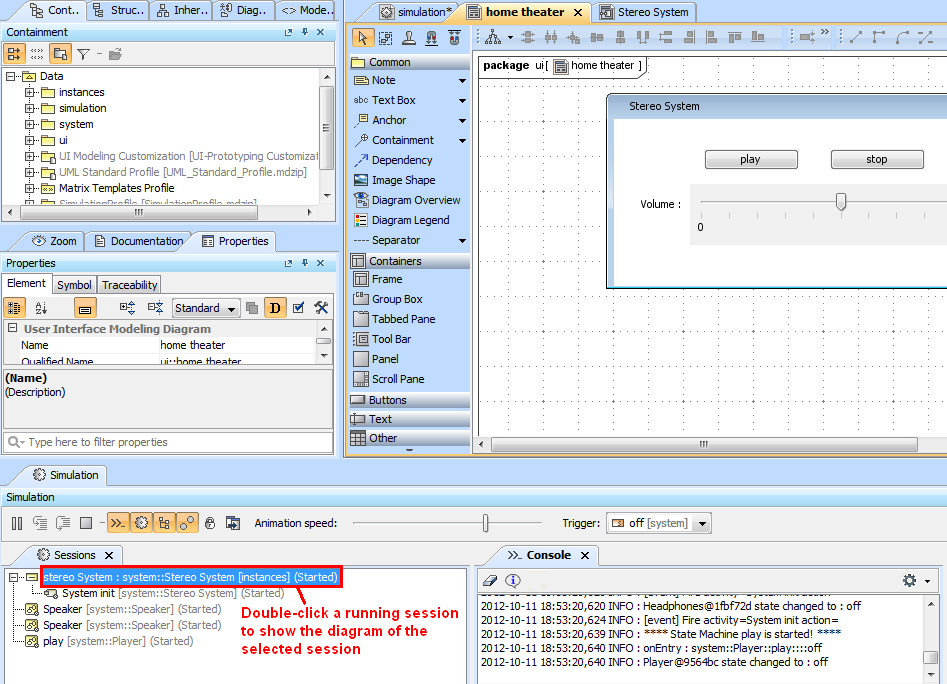Clear the console with the eraser icon
This screenshot has width=947, height=684.
coord(490,580)
